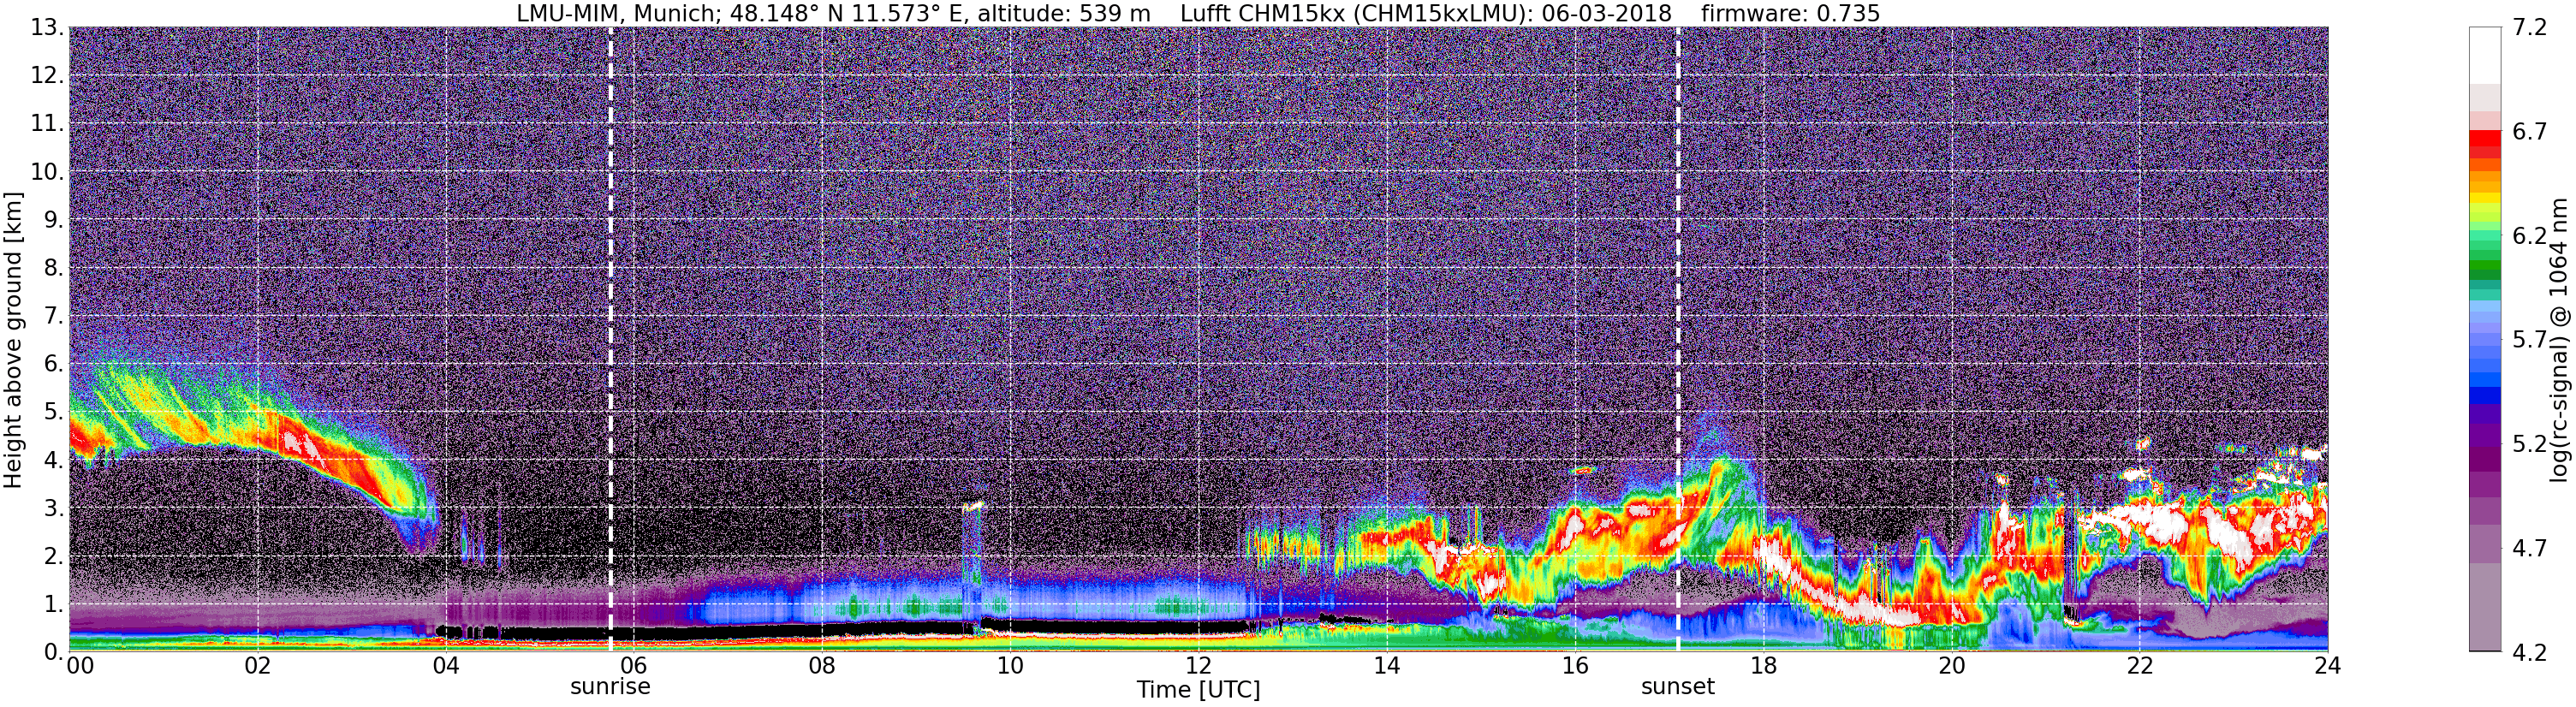Image resolution: width=2576 pixels, height=707 pixels.
Task: Click the small white cloud spot near 09:30 UTC
Action: [x=973, y=506]
